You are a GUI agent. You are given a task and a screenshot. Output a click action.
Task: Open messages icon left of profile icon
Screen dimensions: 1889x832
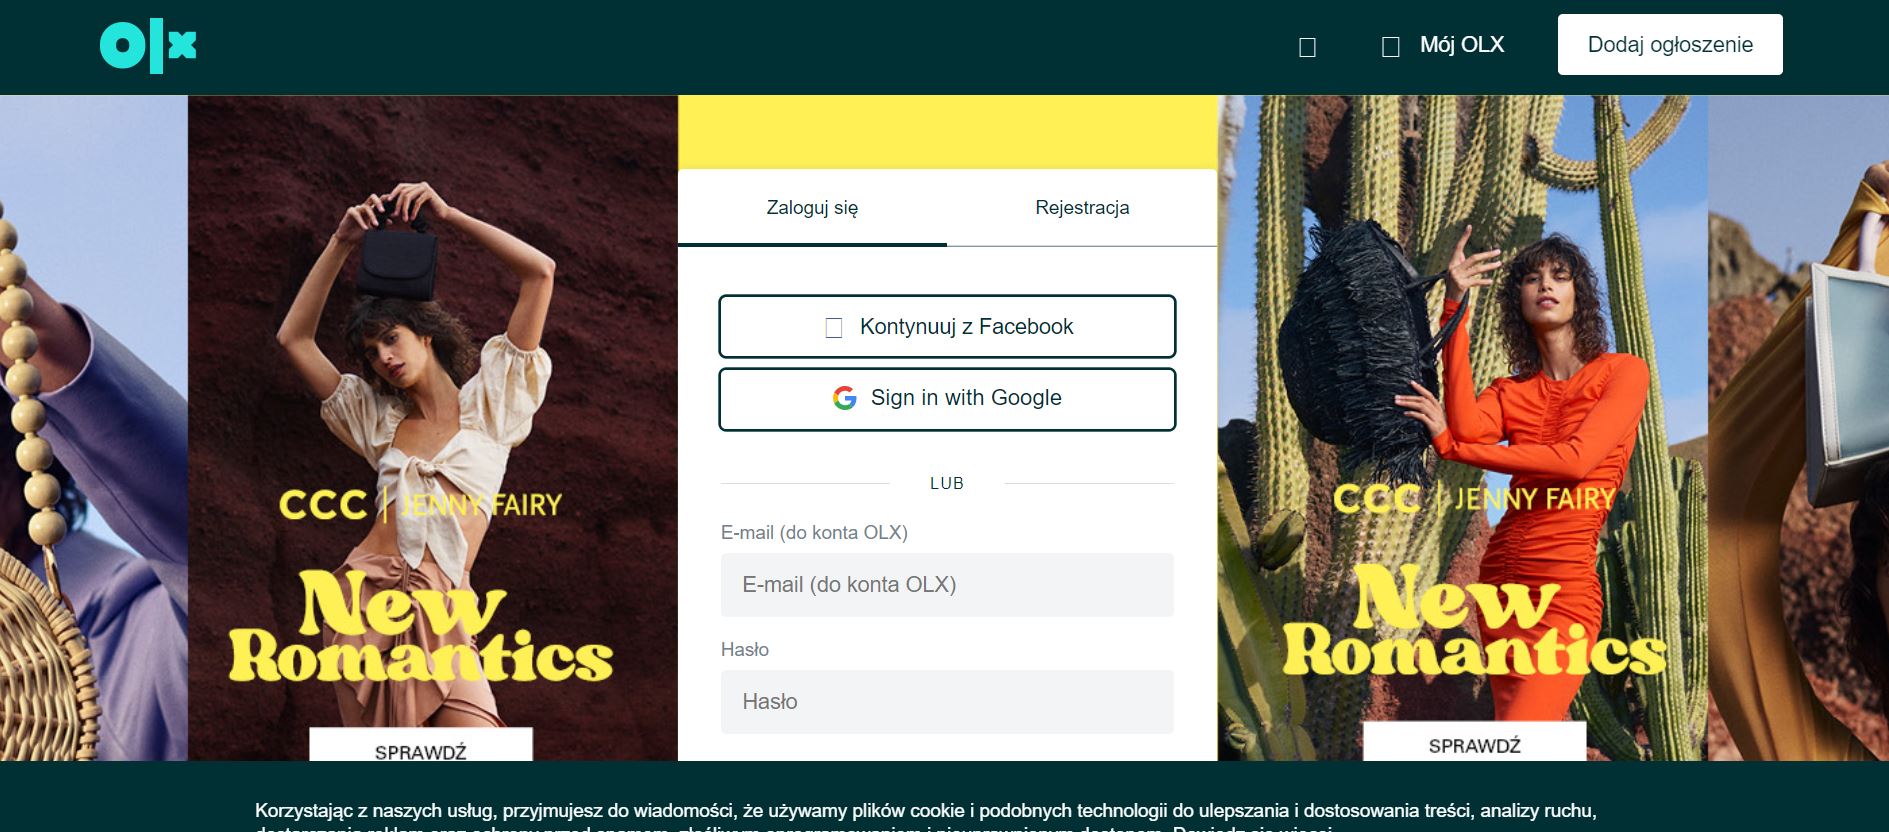pyautogui.click(x=1307, y=47)
